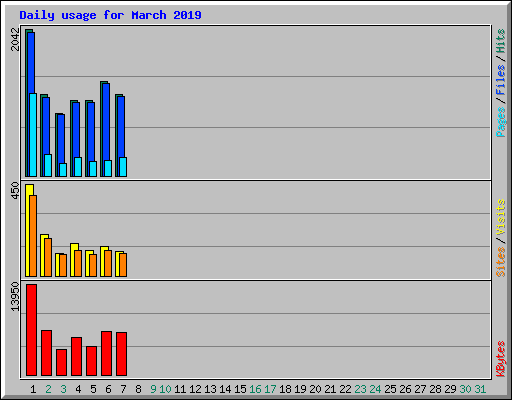Image resolution: width=512 pixels, height=400 pixels.
Task: Click the day 1 orange Sites bar
Action: click(33, 236)
